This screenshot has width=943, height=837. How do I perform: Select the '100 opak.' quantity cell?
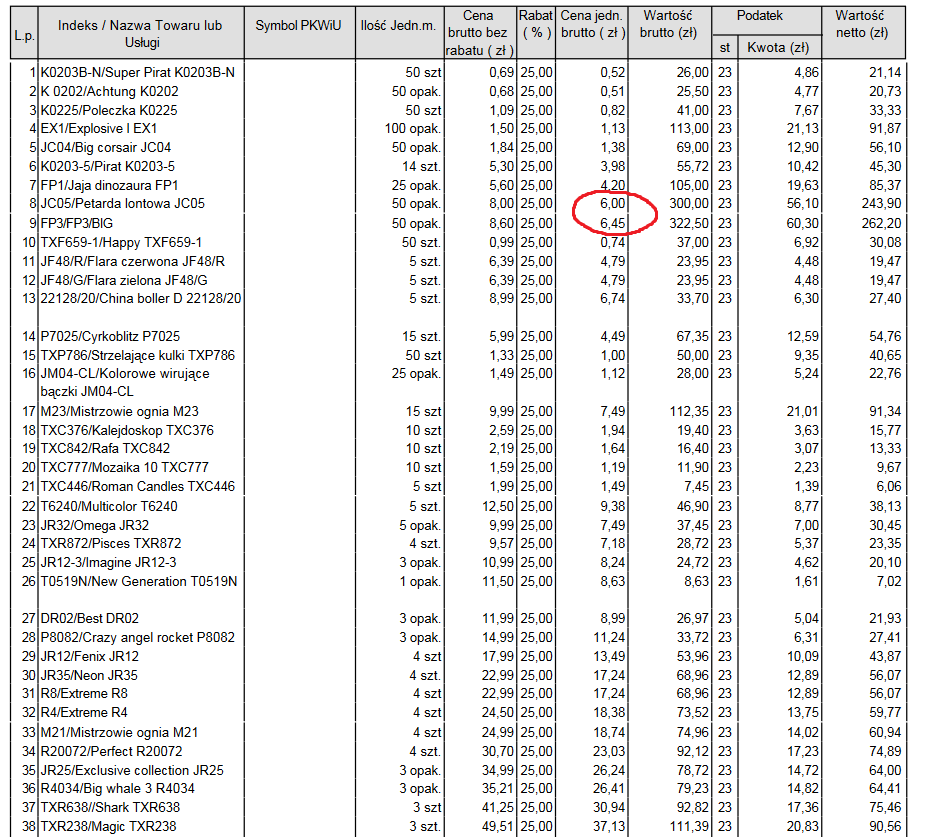413,129
